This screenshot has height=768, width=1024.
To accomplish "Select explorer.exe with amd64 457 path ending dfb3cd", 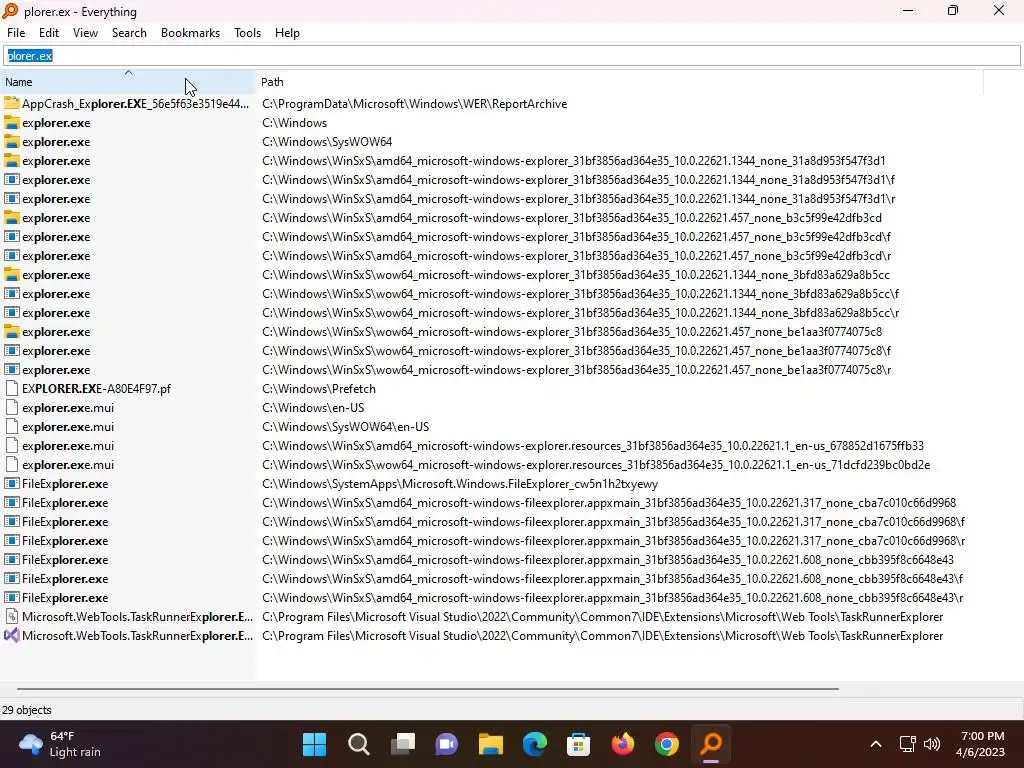I will (x=56, y=217).
